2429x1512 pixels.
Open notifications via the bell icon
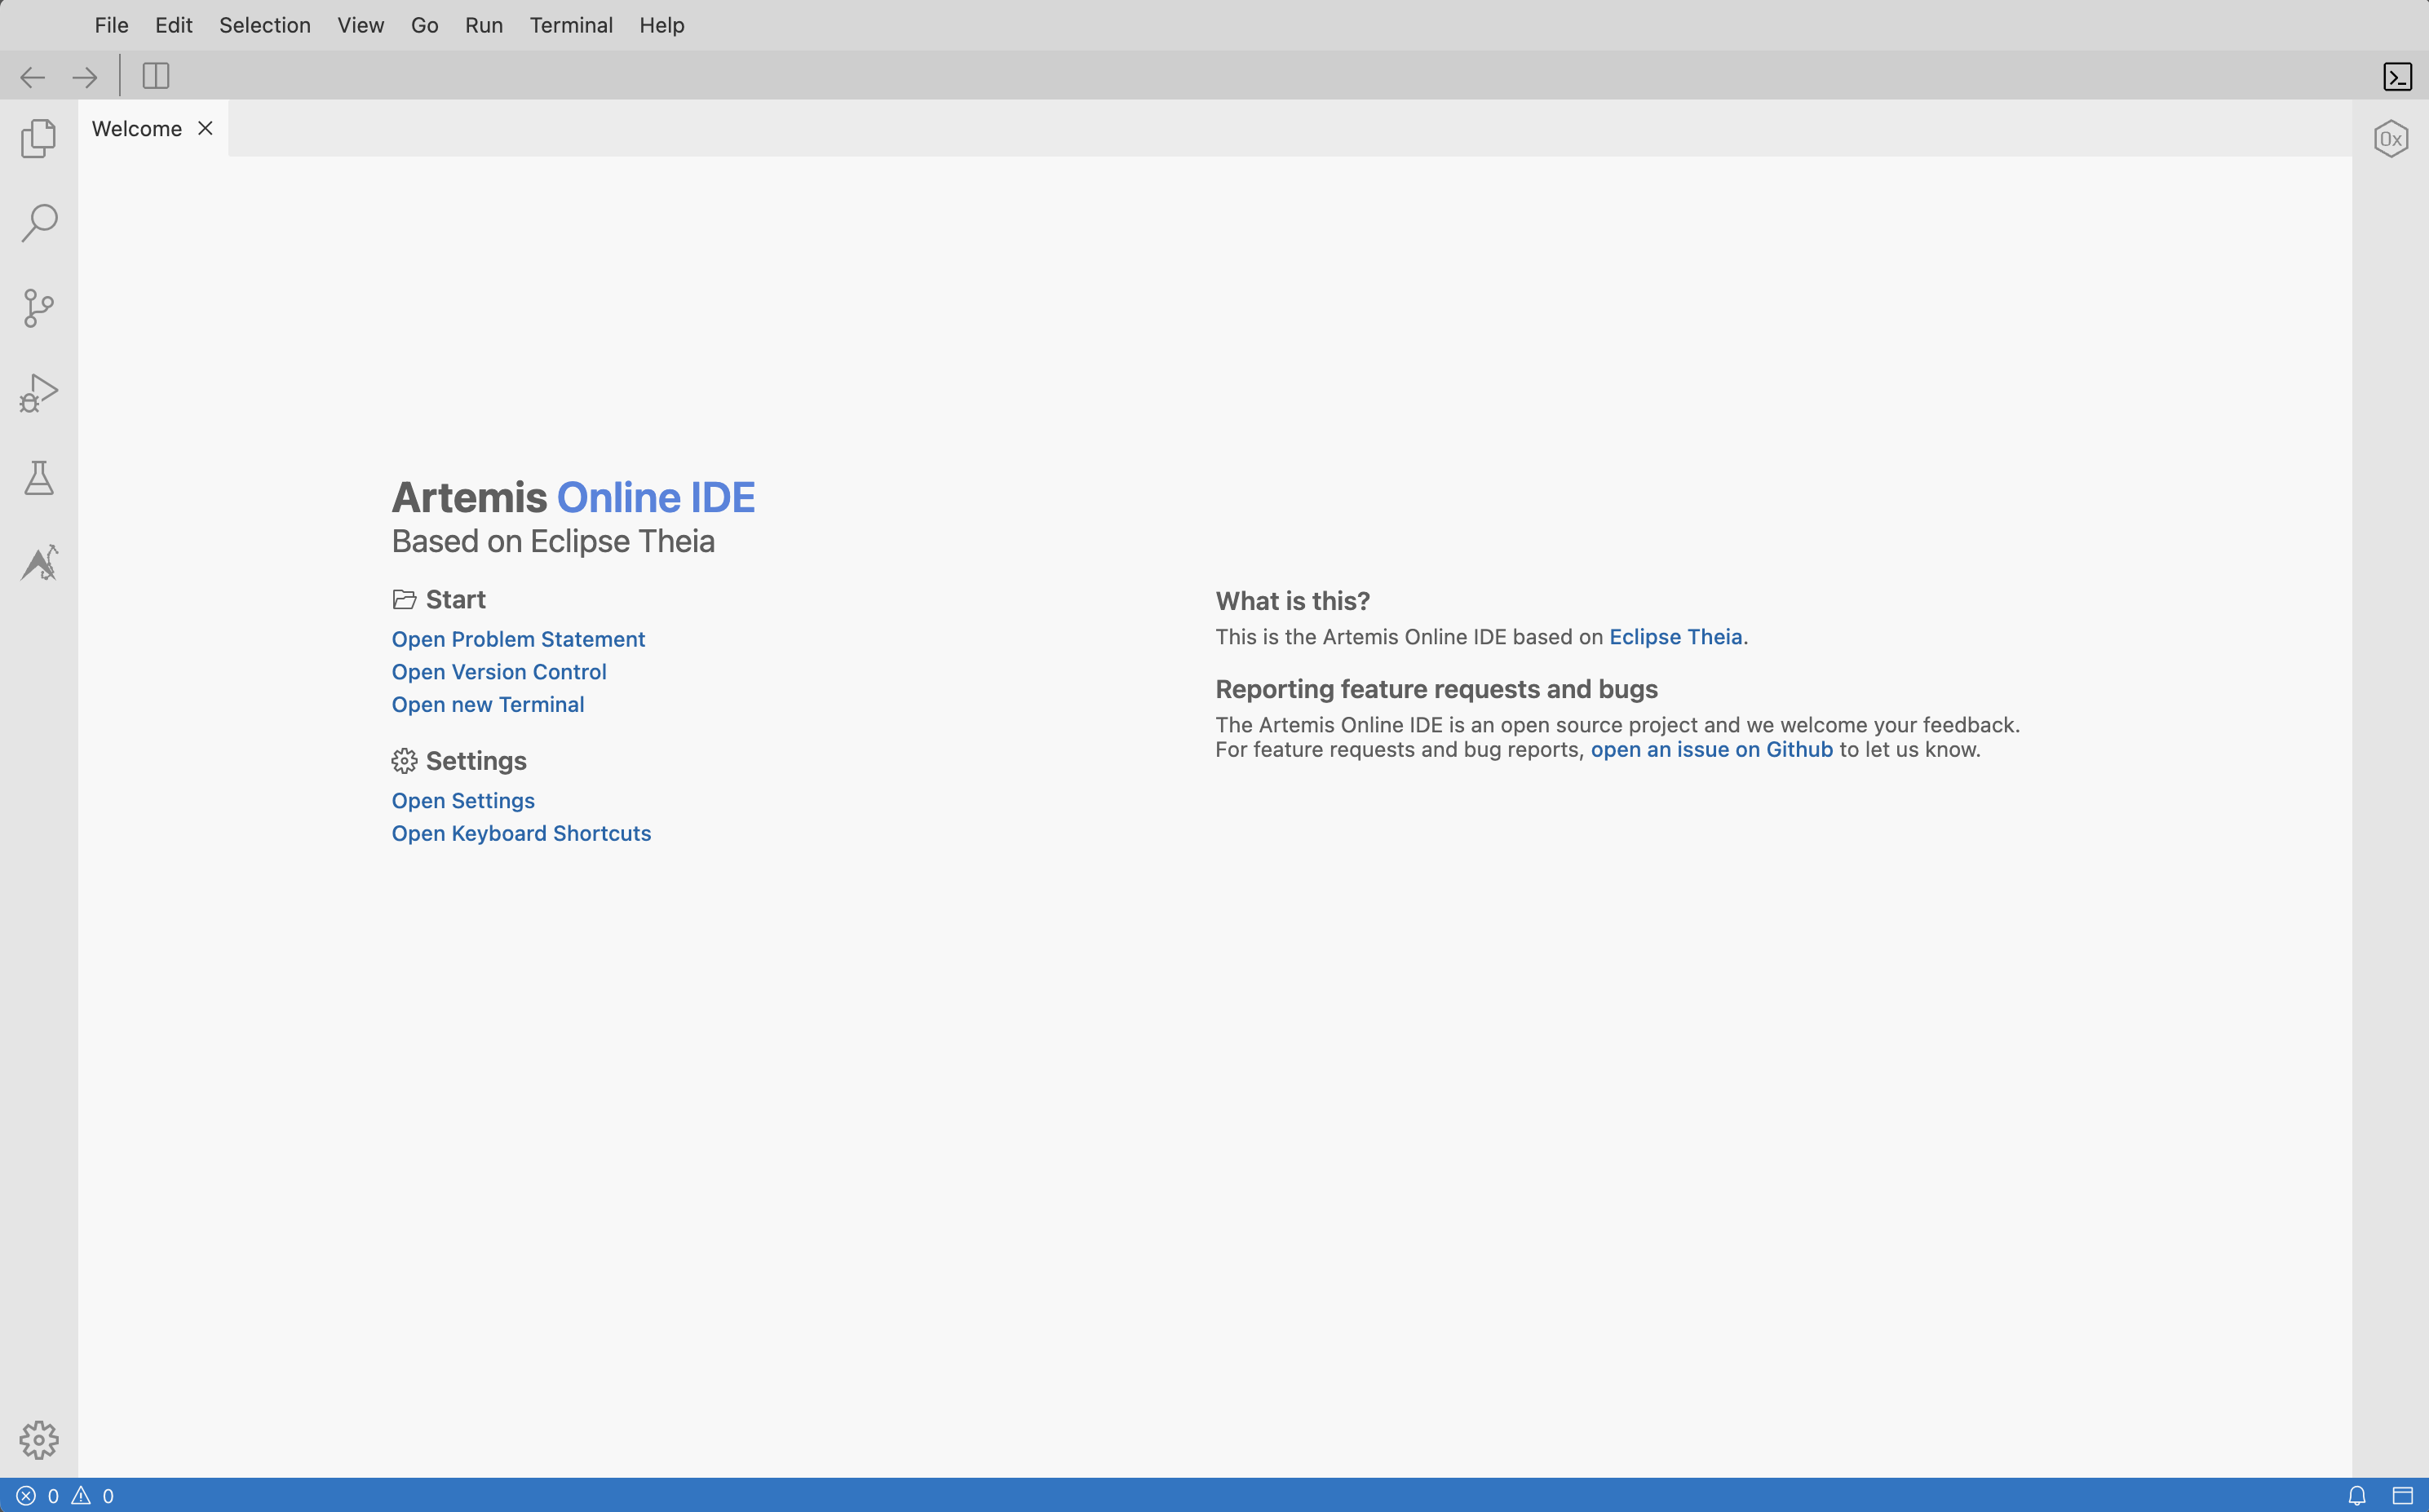coord(2357,1496)
